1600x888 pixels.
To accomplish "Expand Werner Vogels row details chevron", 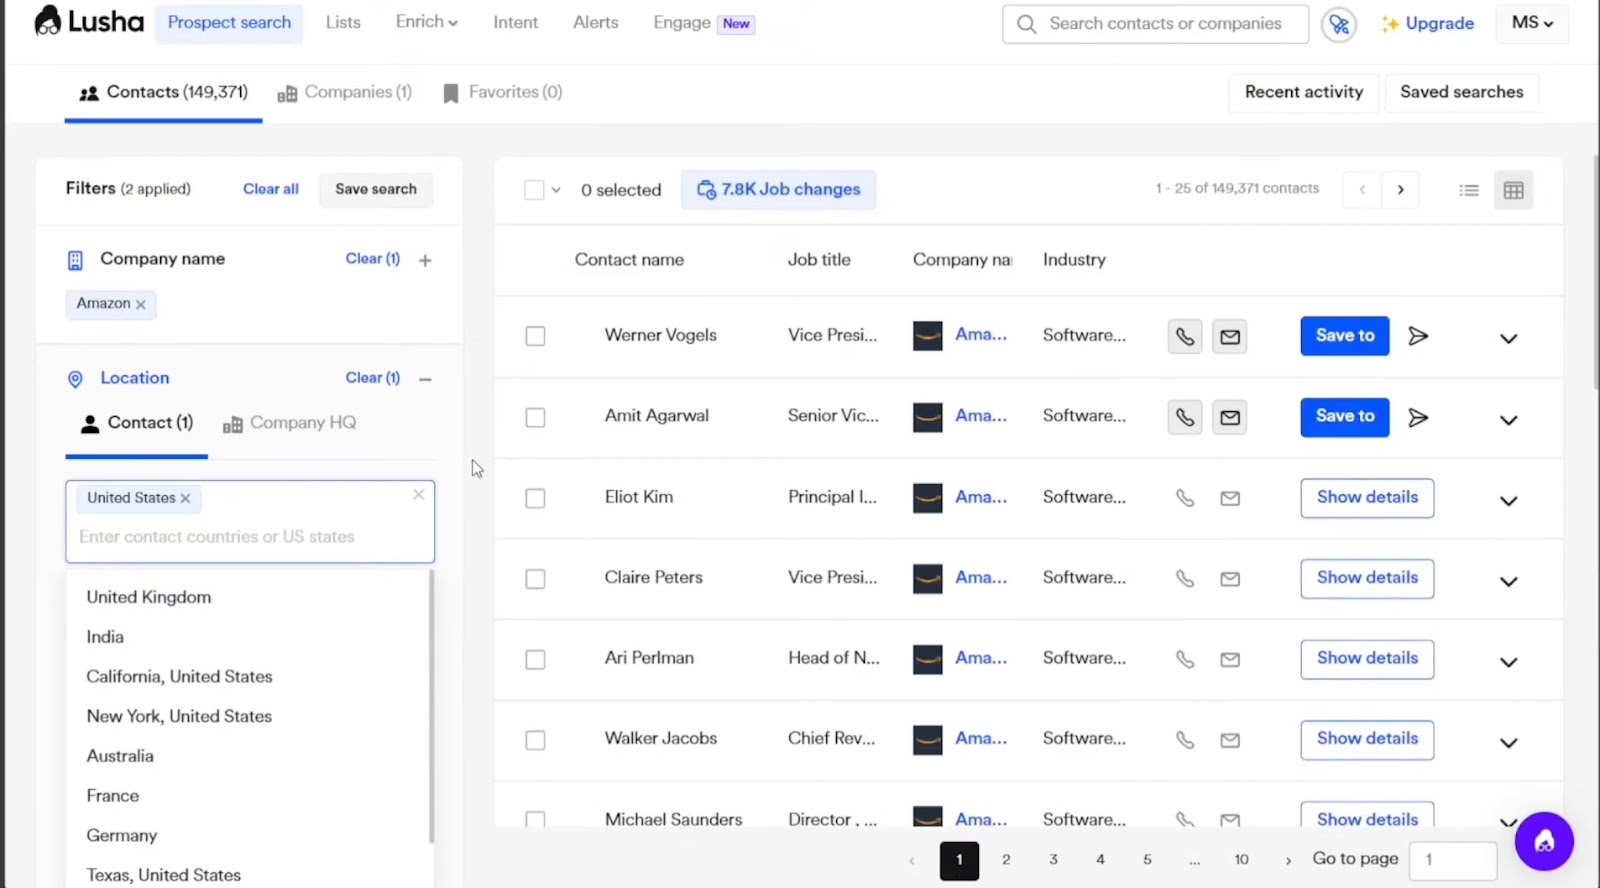I will 1508,338.
